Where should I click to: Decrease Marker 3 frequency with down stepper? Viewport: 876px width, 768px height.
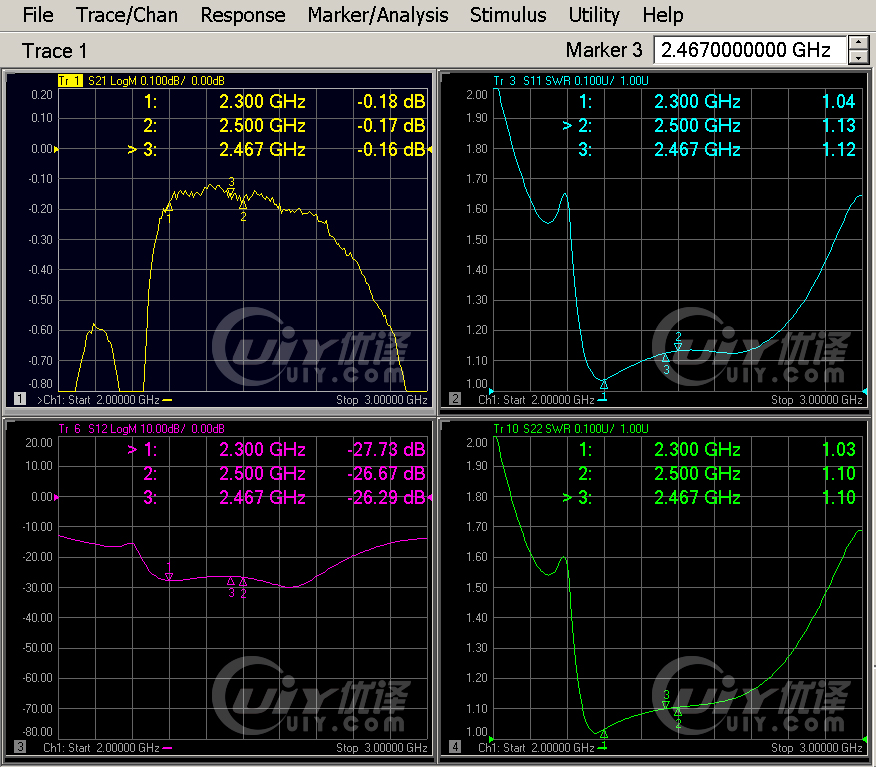(859, 57)
